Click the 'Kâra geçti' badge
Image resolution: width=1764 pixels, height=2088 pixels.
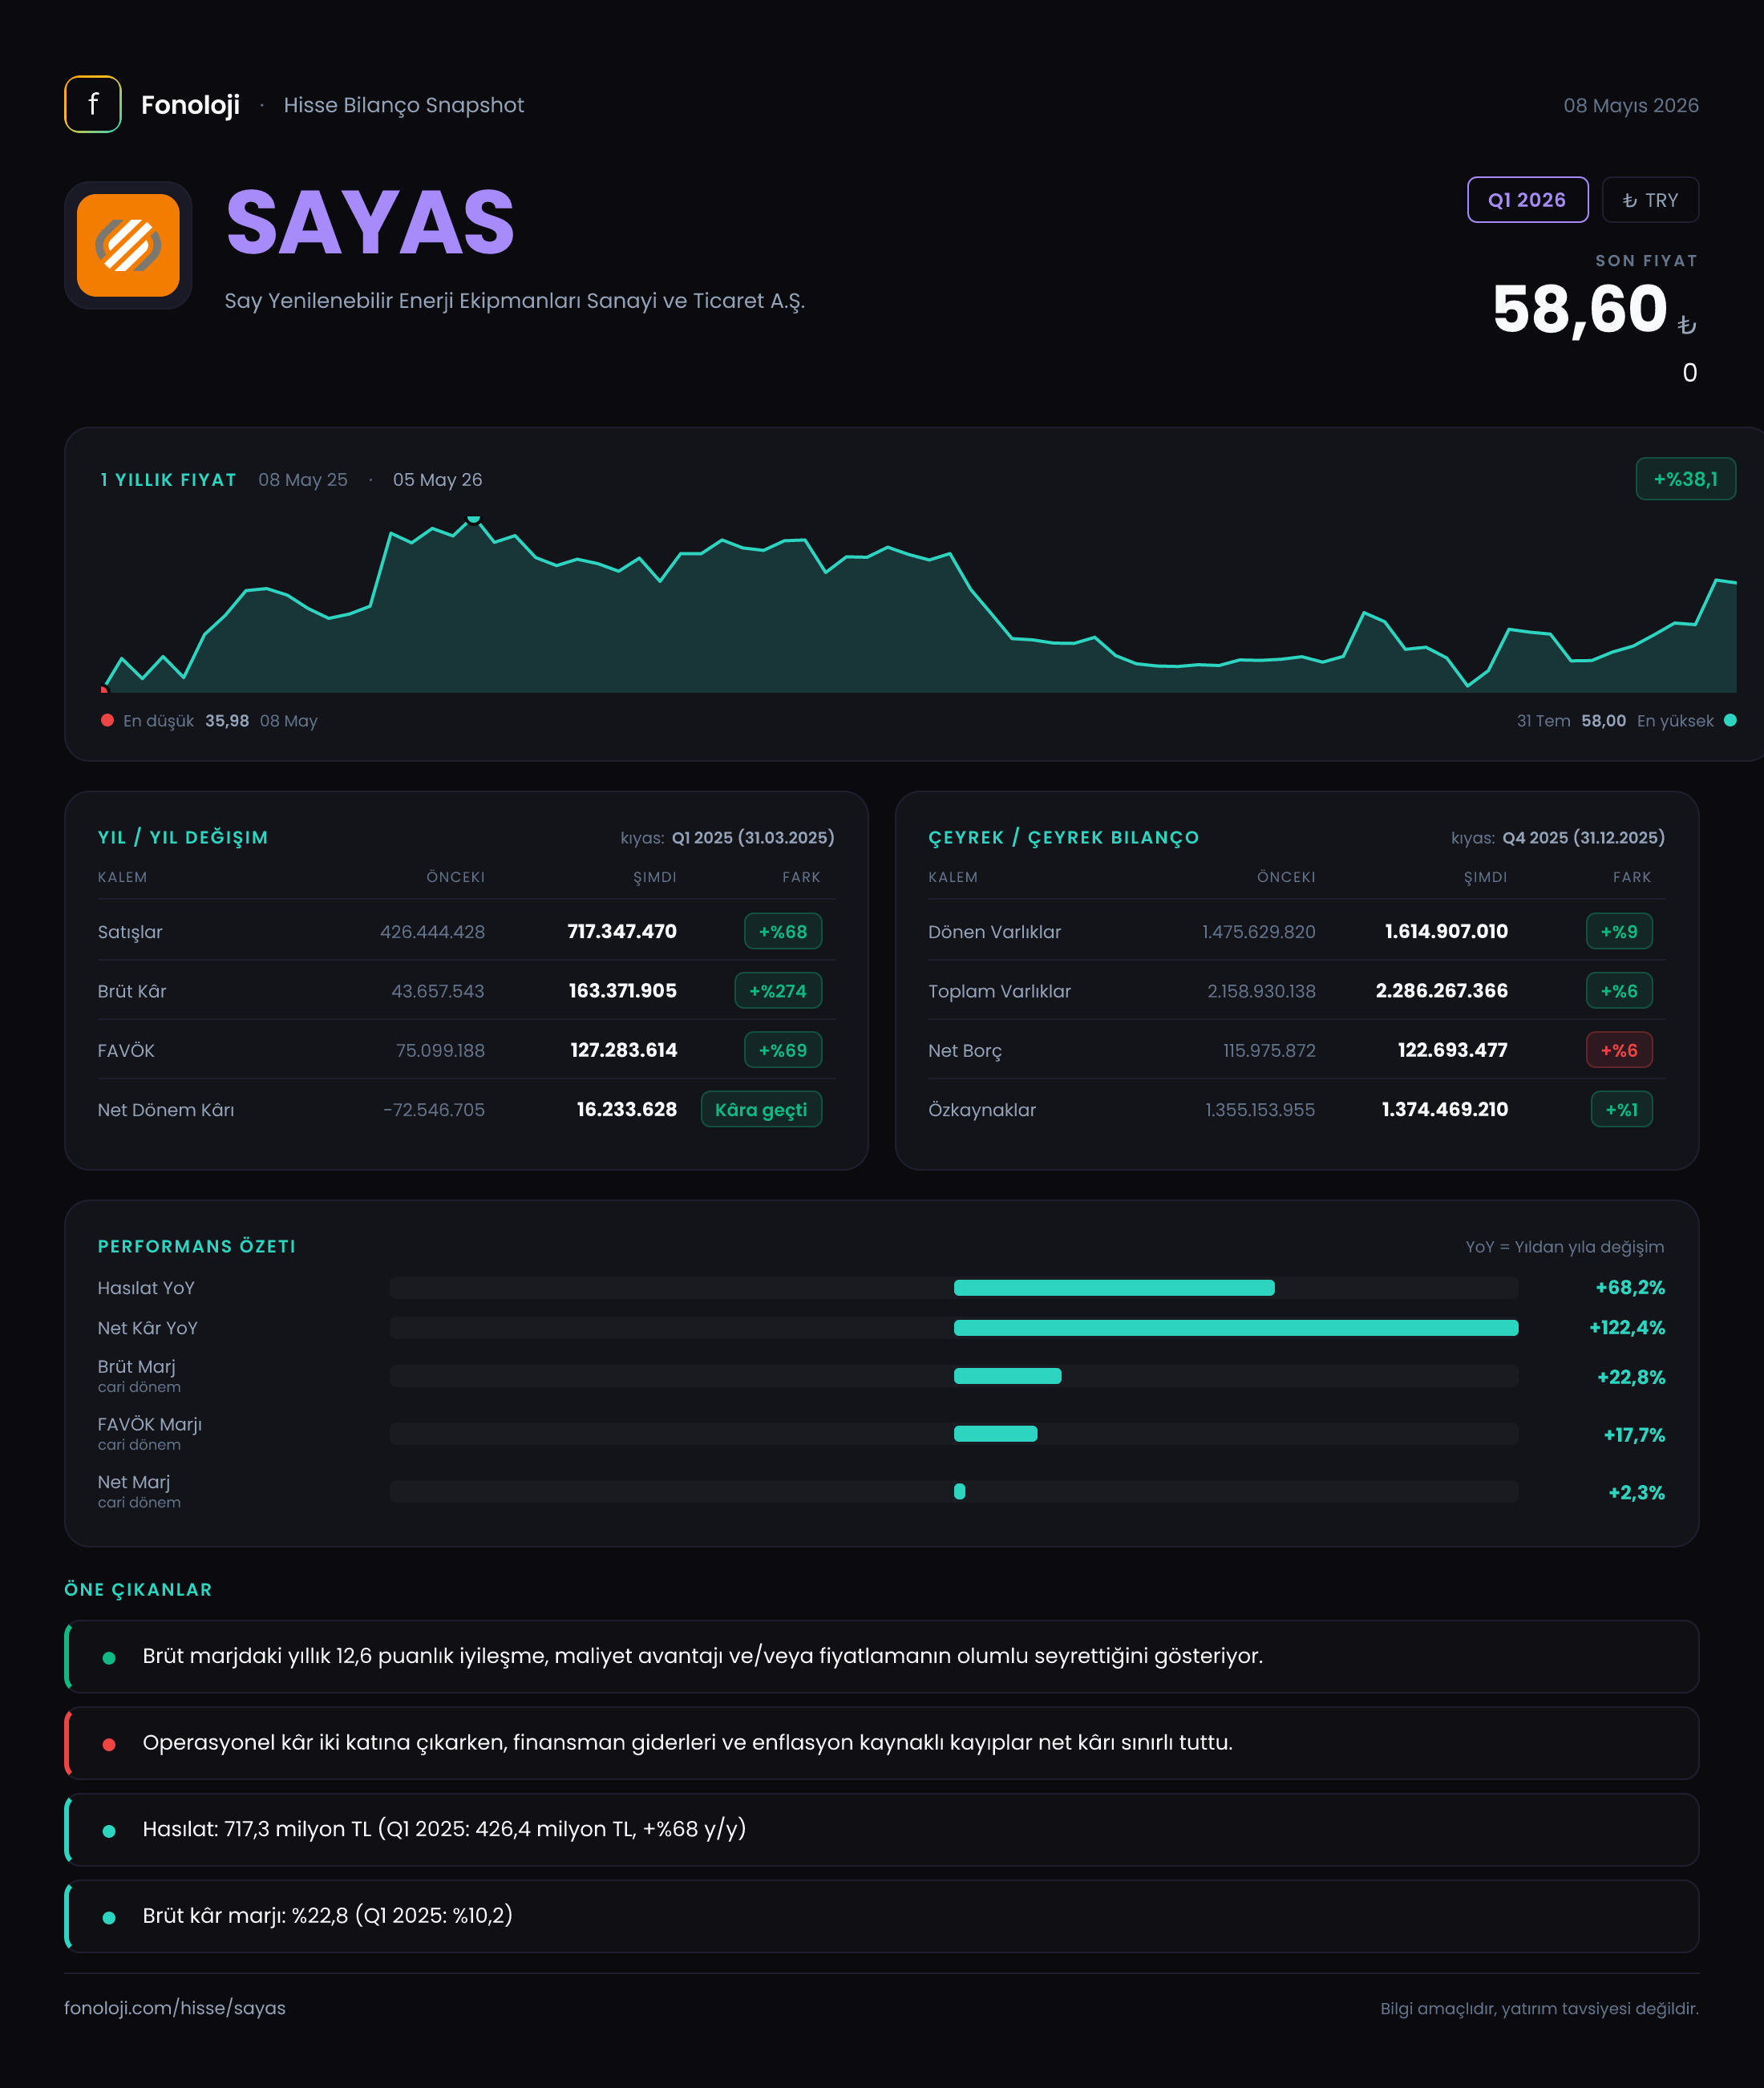pyautogui.click(x=761, y=1110)
